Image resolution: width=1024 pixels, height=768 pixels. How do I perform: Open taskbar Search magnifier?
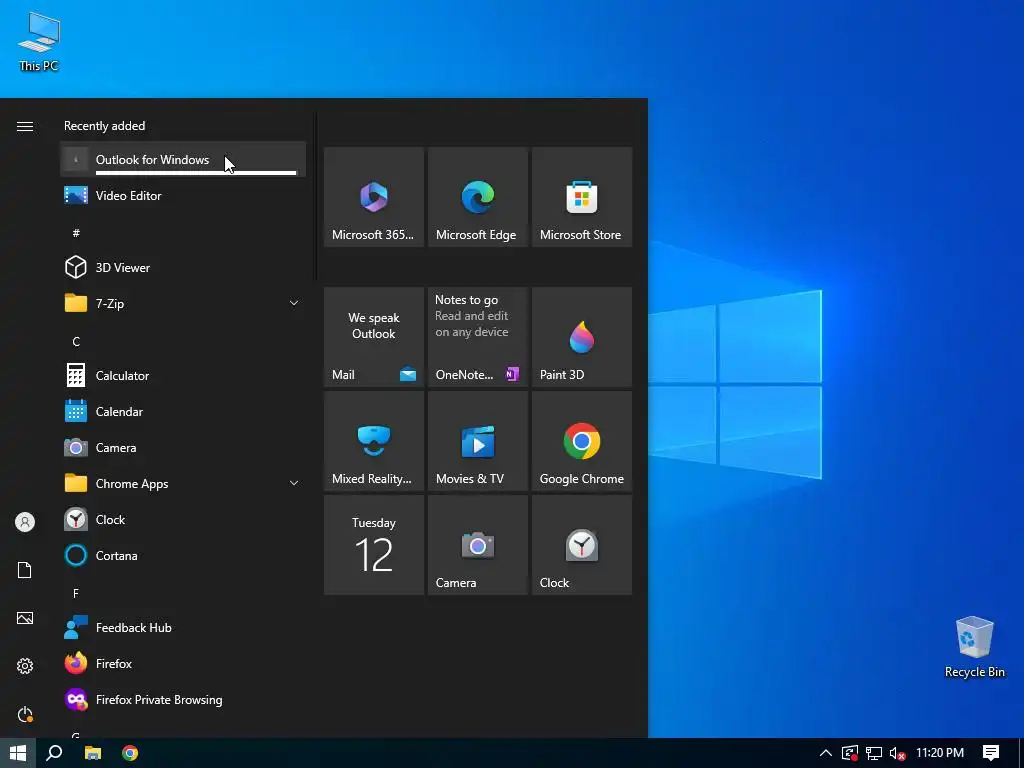(55, 753)
